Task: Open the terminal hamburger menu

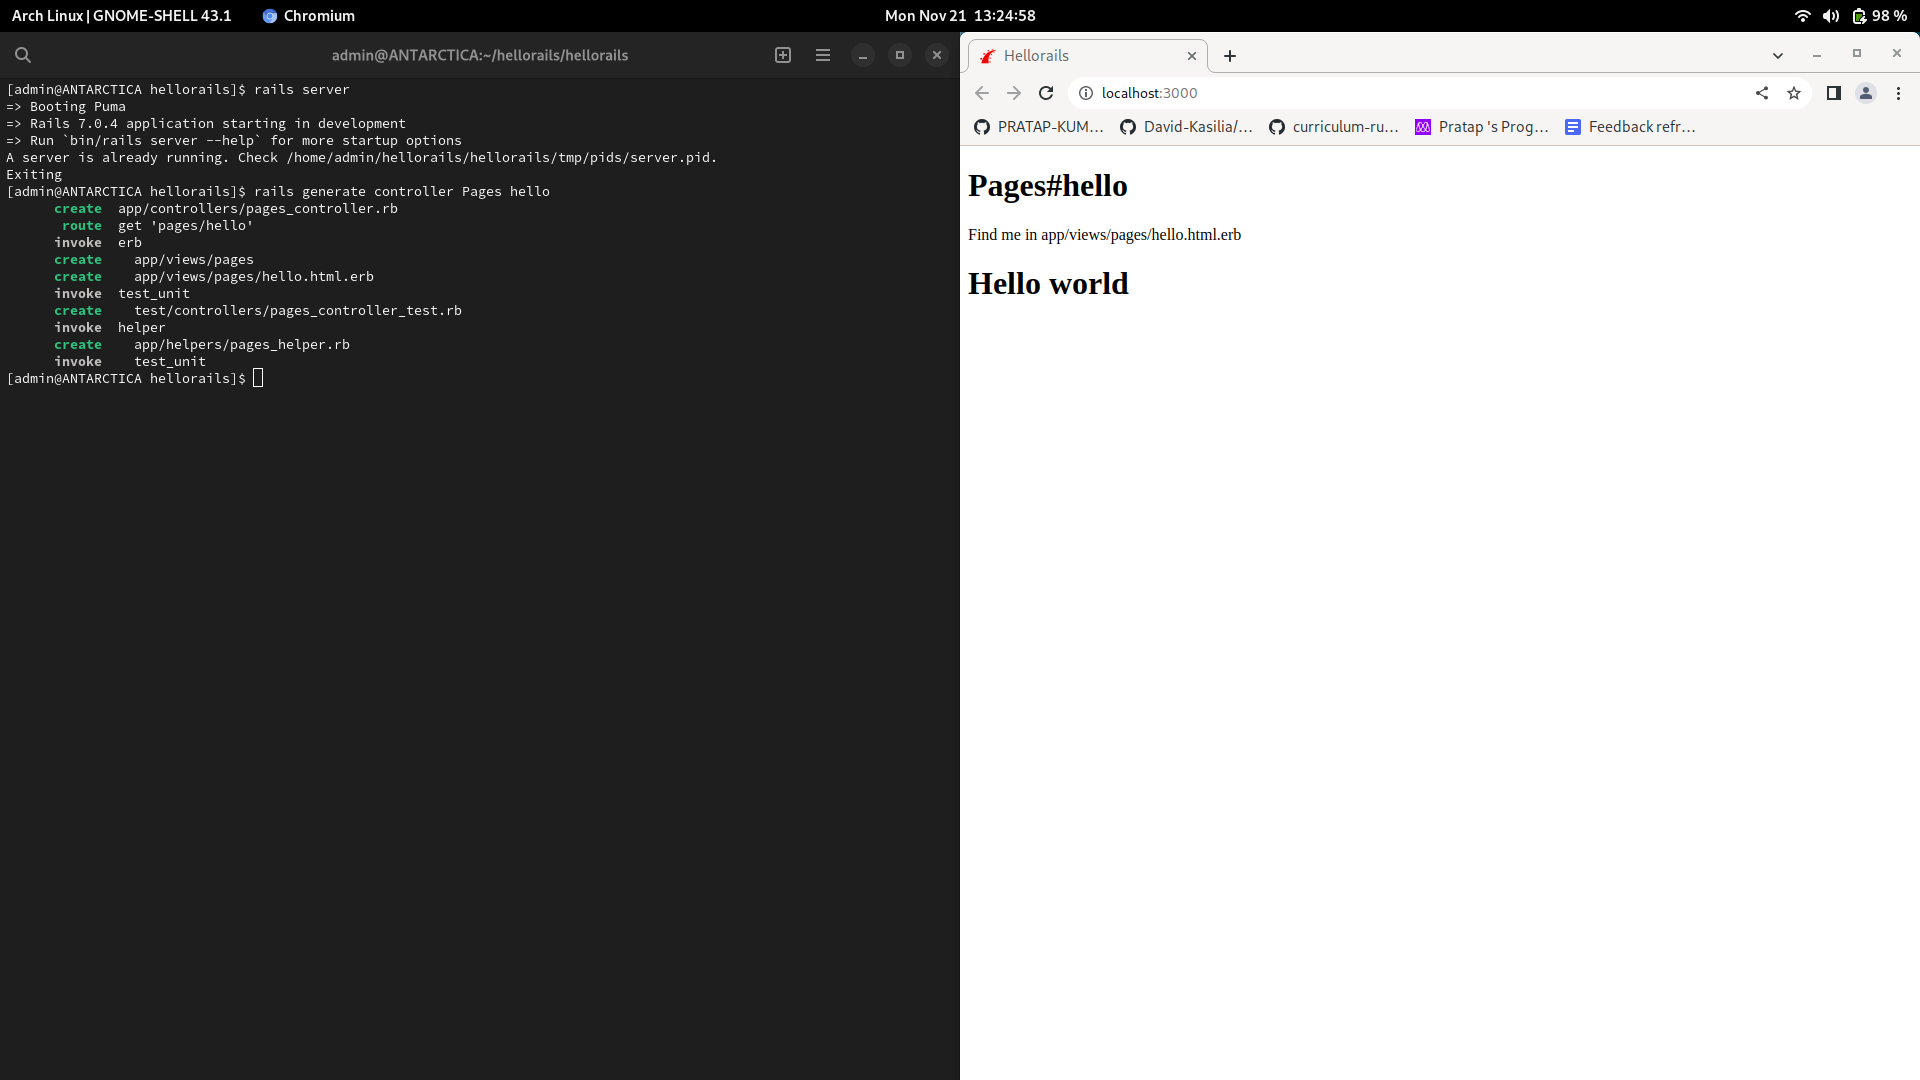Action: (823, 55)
